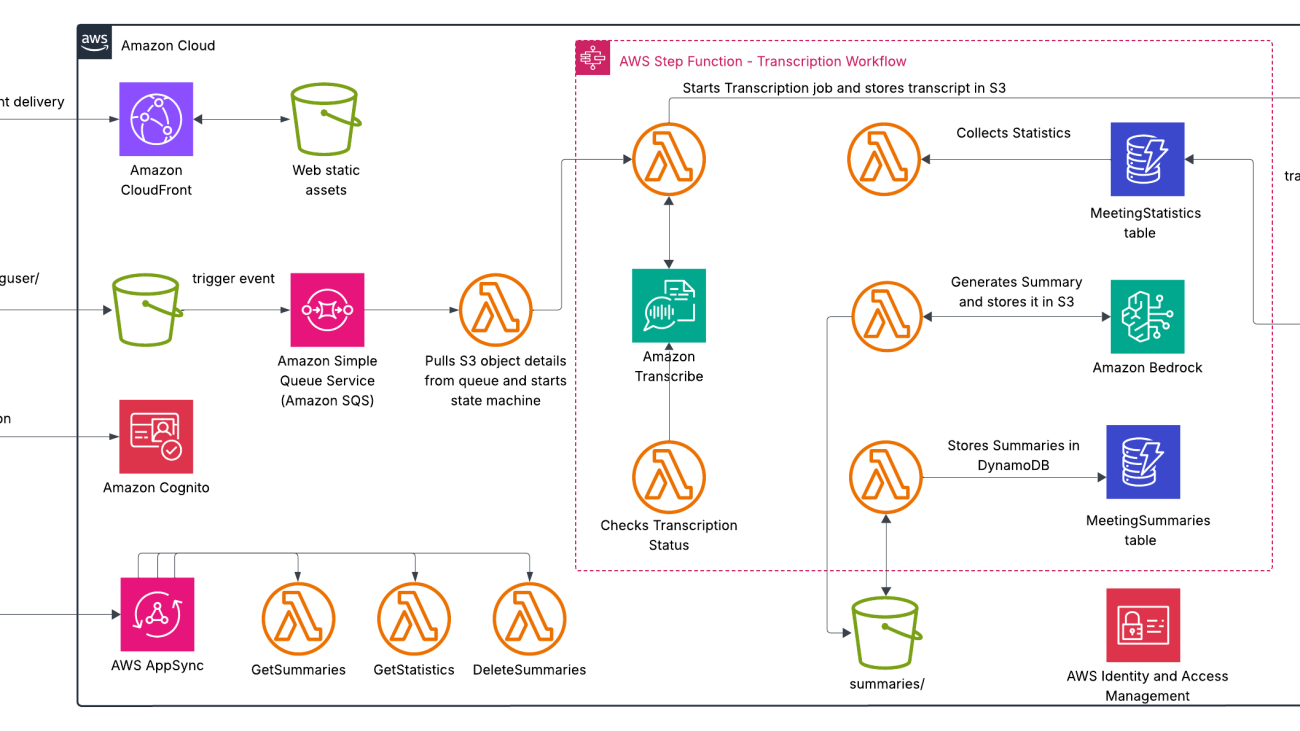This screenshot has width=1300, height=731.
Task: Click the GetStatistics Lambda icon
Action: pos(414,618)
